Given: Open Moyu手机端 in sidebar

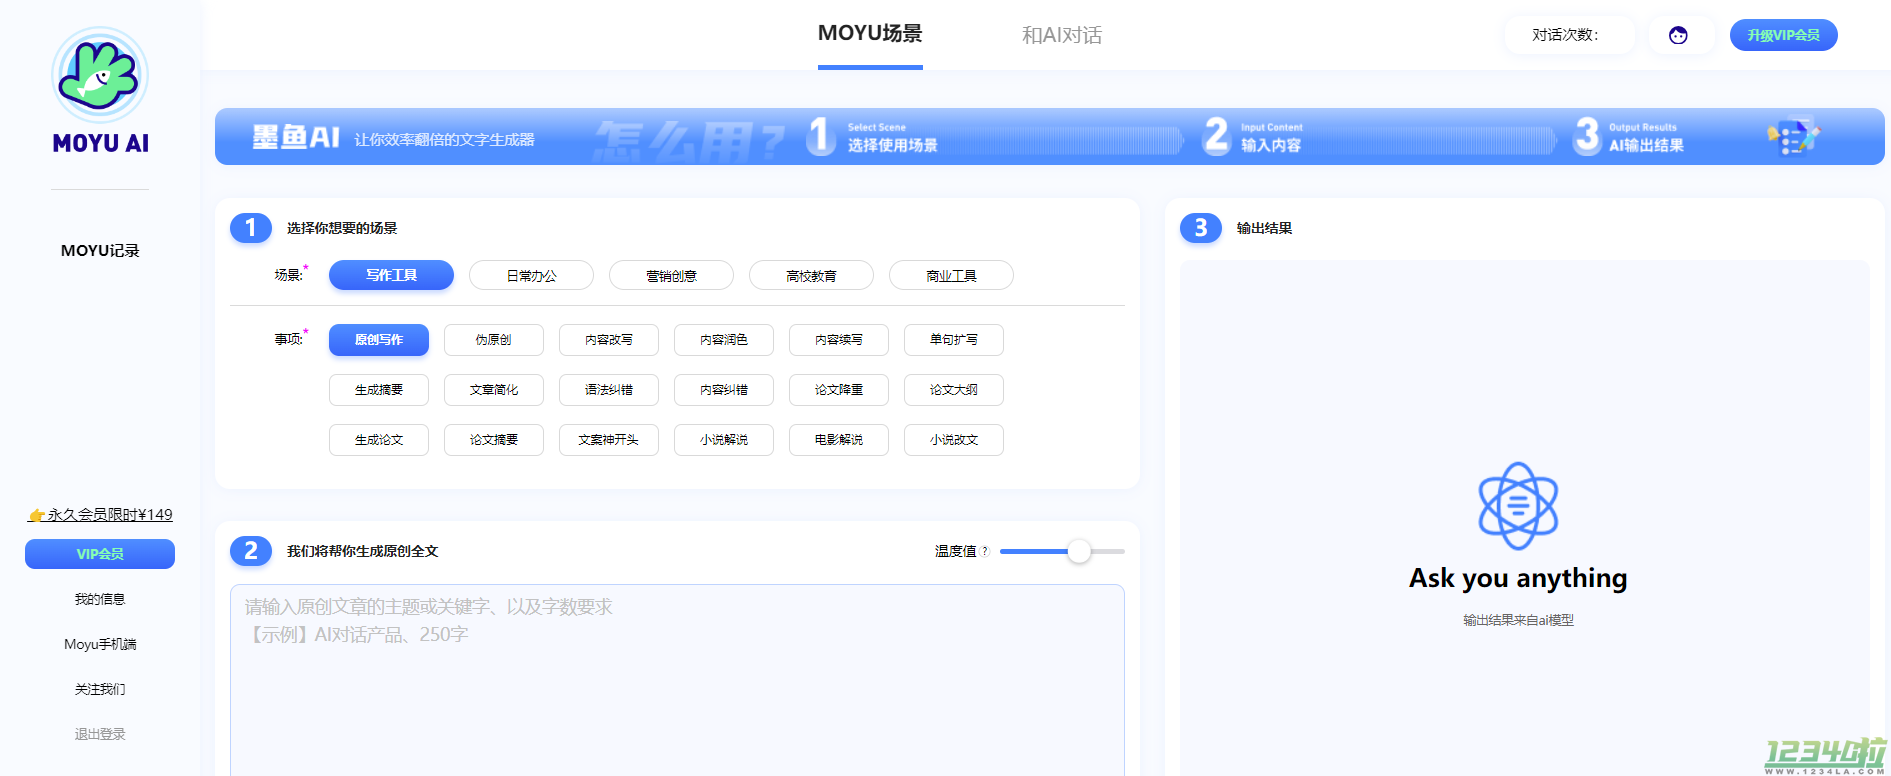Looking at the screenshot, I should coord(100,644).
